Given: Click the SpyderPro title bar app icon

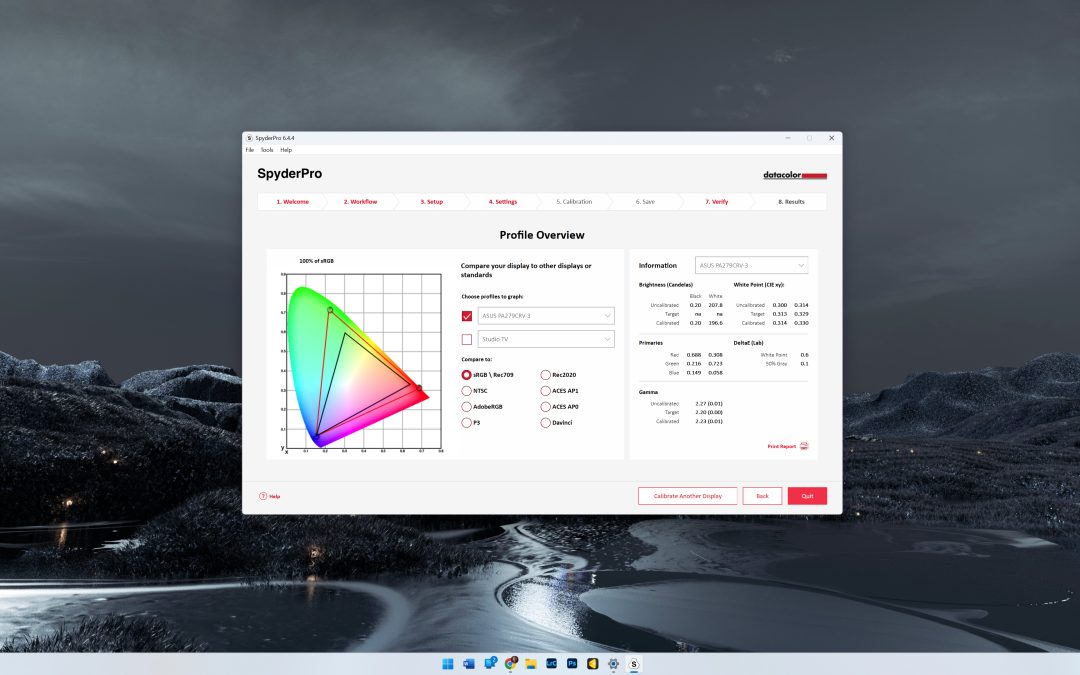Looking at the screenshot, I should pos(249,138).
